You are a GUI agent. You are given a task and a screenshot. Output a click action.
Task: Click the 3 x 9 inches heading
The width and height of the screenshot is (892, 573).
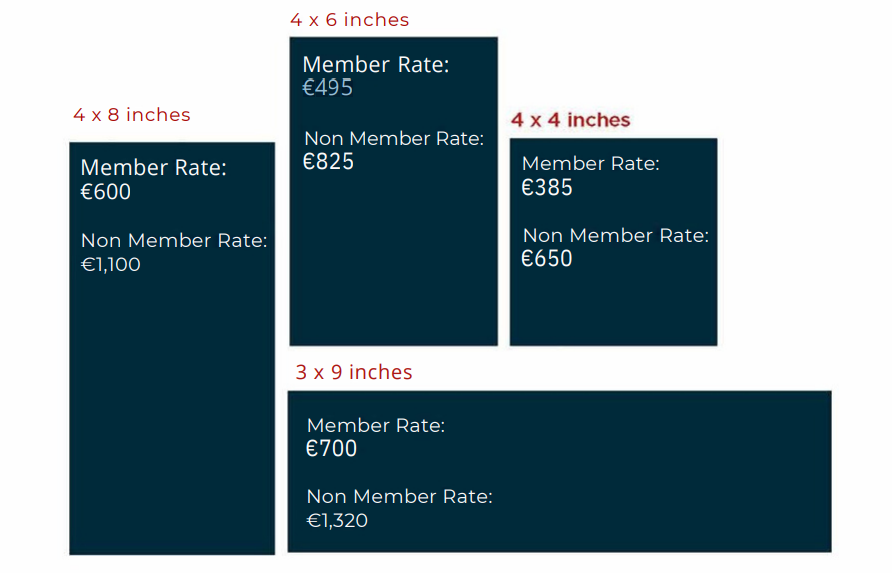pos(354,372)
